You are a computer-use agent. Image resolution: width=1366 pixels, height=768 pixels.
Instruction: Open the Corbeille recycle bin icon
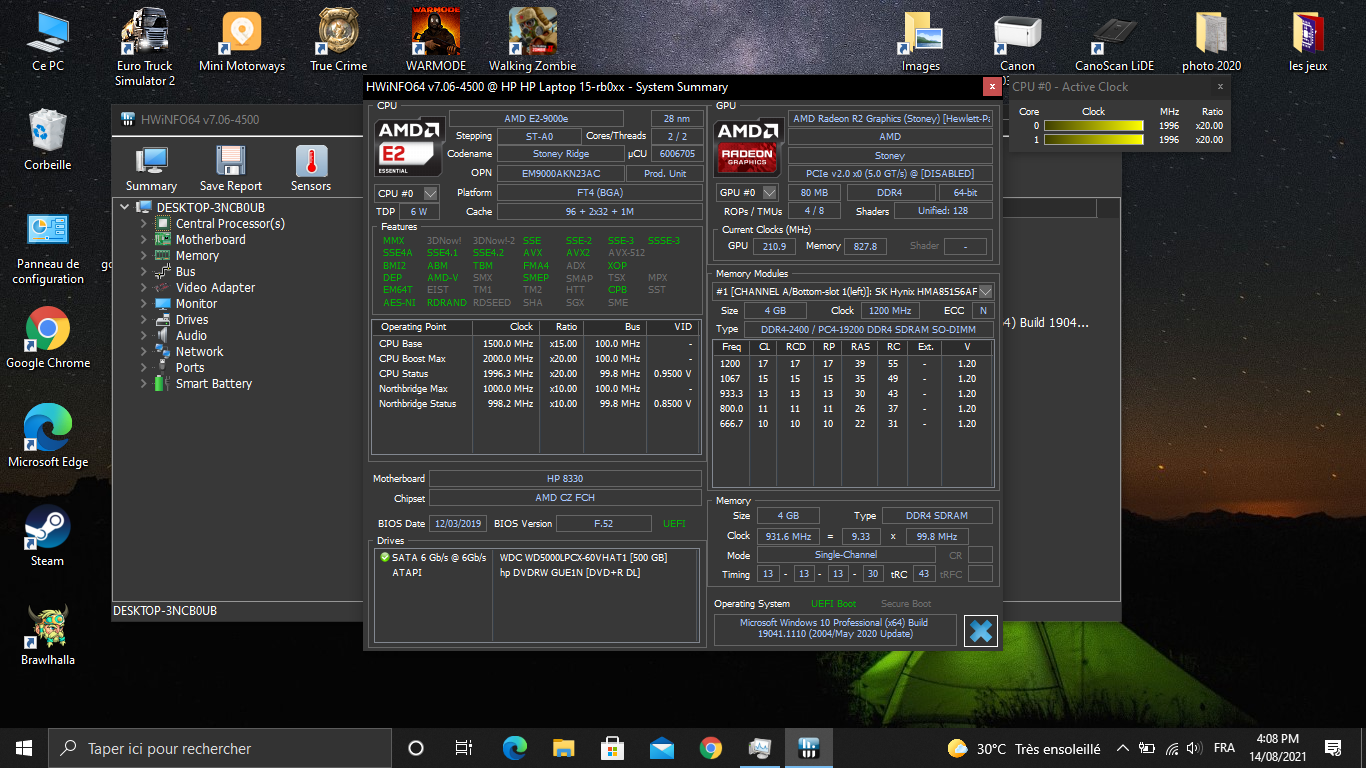click(x=48, y=141)
